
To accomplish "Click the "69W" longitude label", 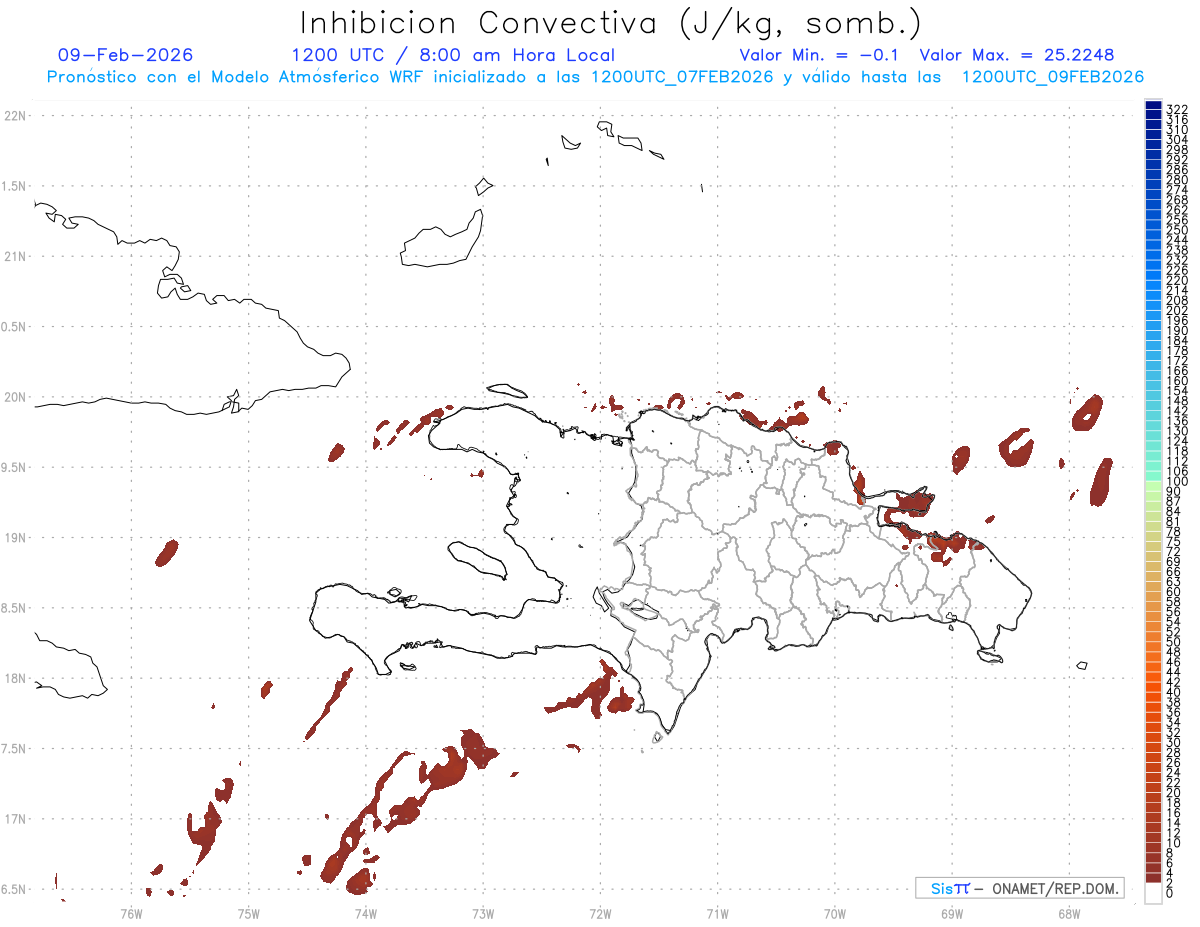I will click(x=951, y=913).
